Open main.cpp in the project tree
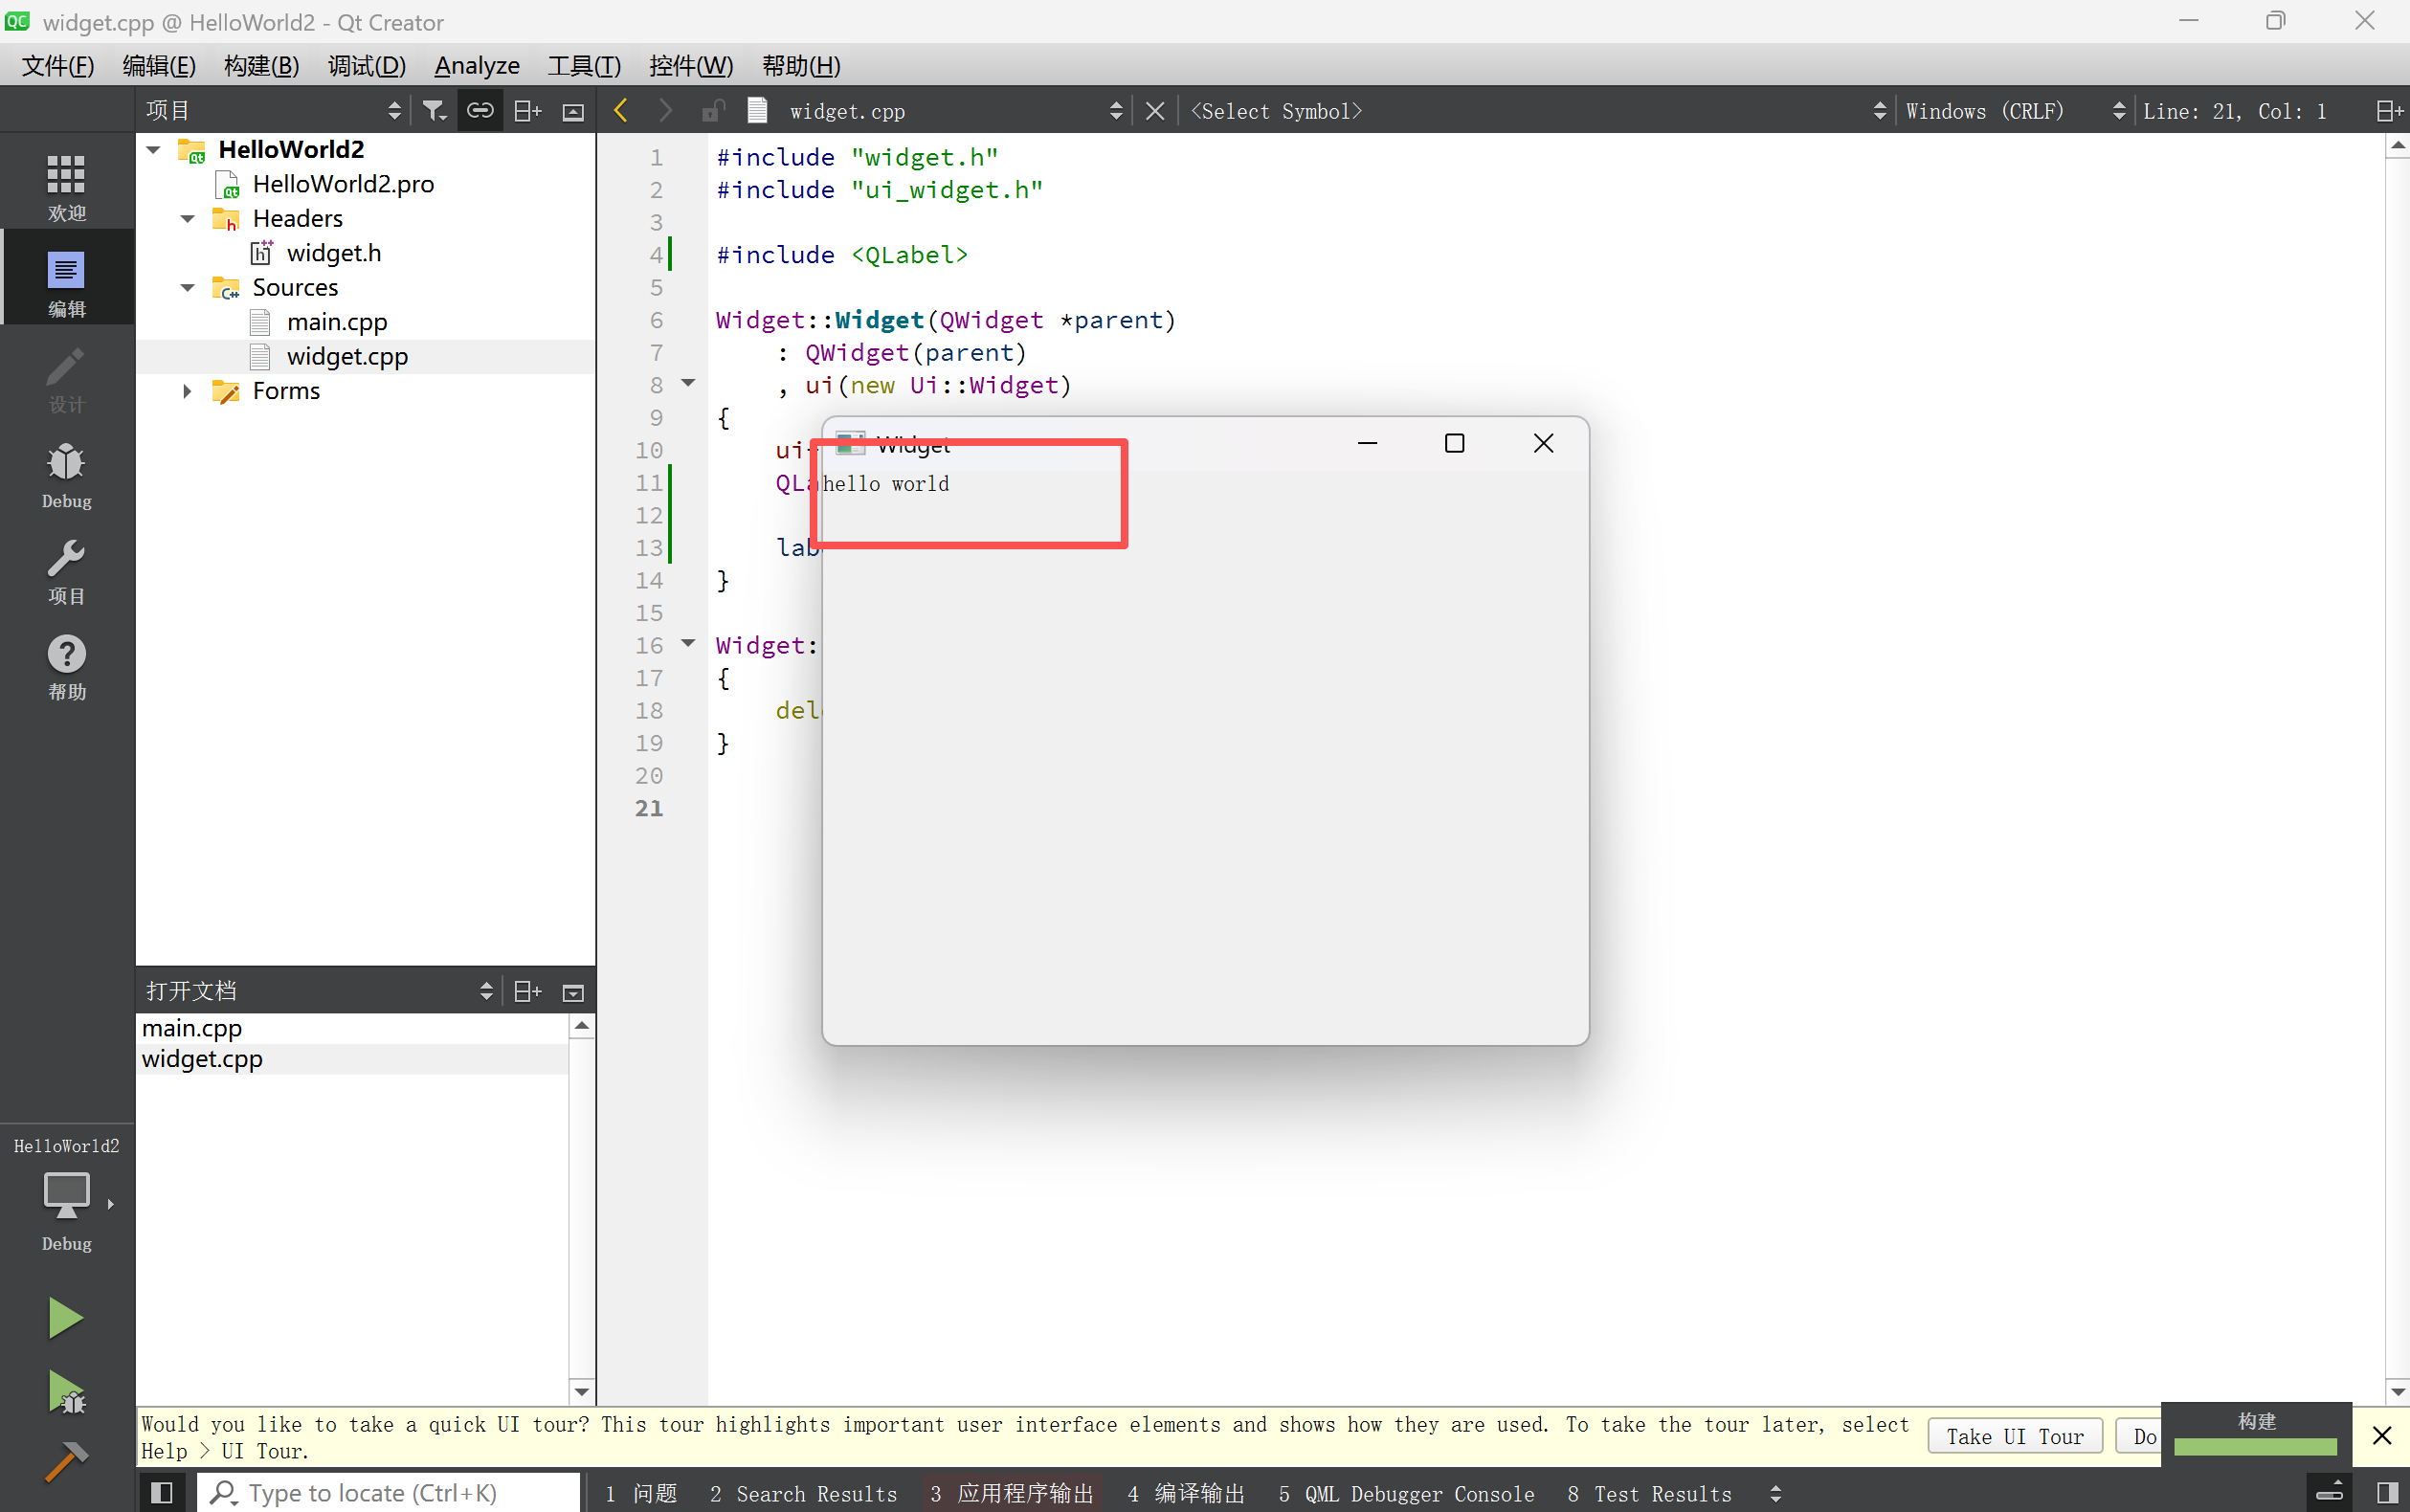 [x=336, y=322]
